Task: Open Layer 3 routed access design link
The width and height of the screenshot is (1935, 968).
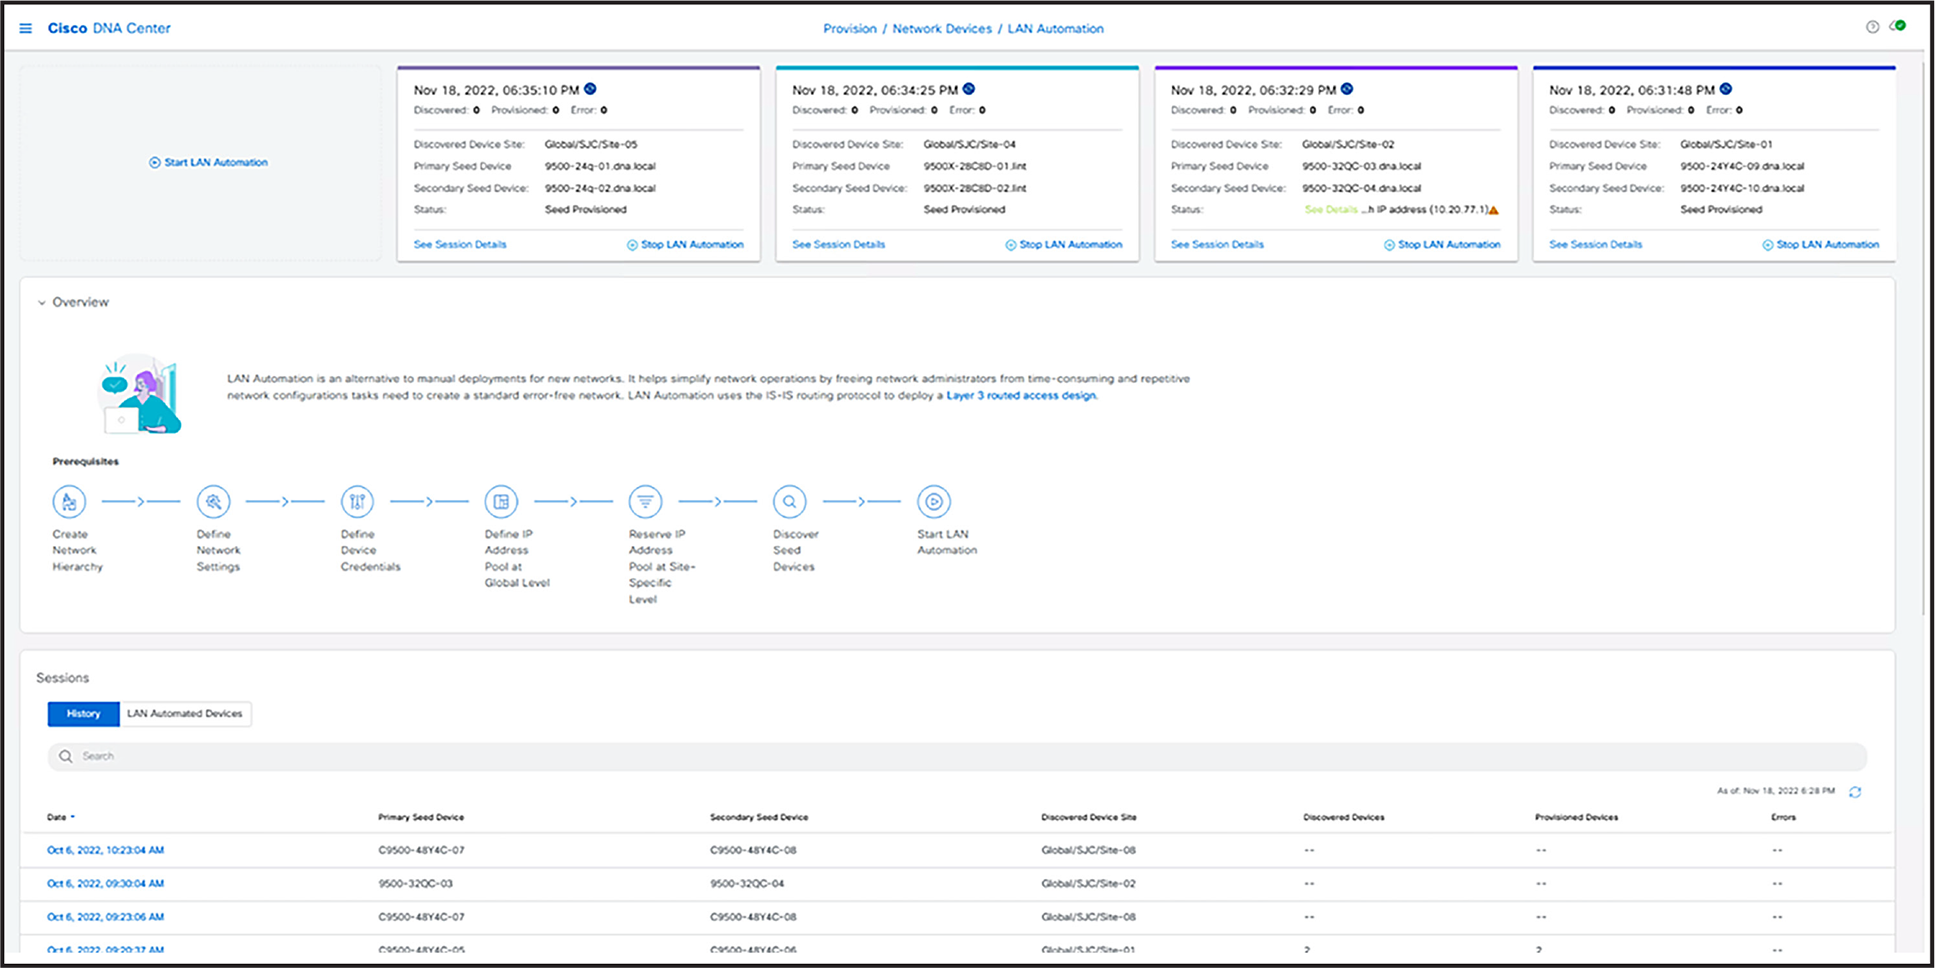Action: (1021, 396)
